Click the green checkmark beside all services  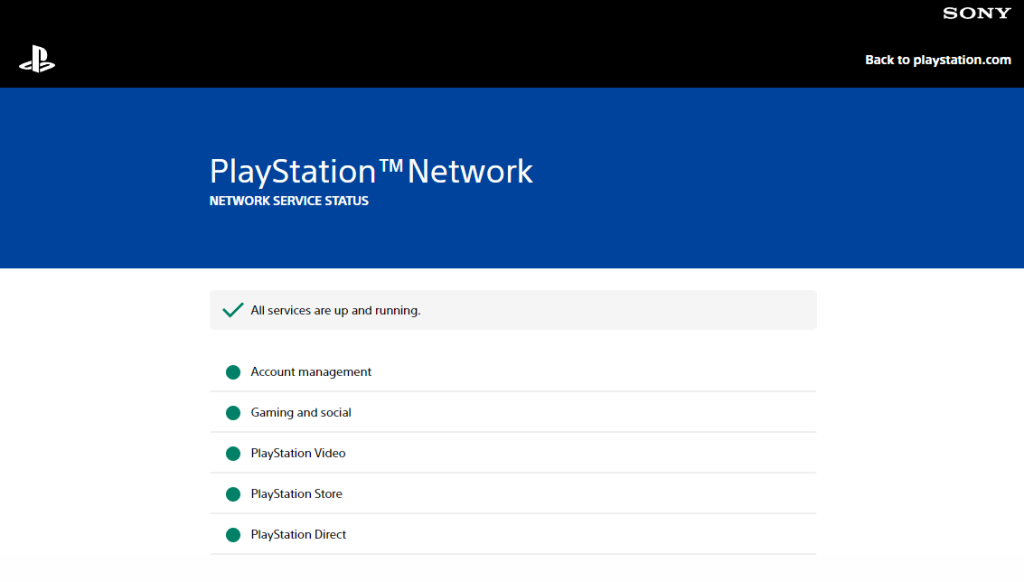232,310
